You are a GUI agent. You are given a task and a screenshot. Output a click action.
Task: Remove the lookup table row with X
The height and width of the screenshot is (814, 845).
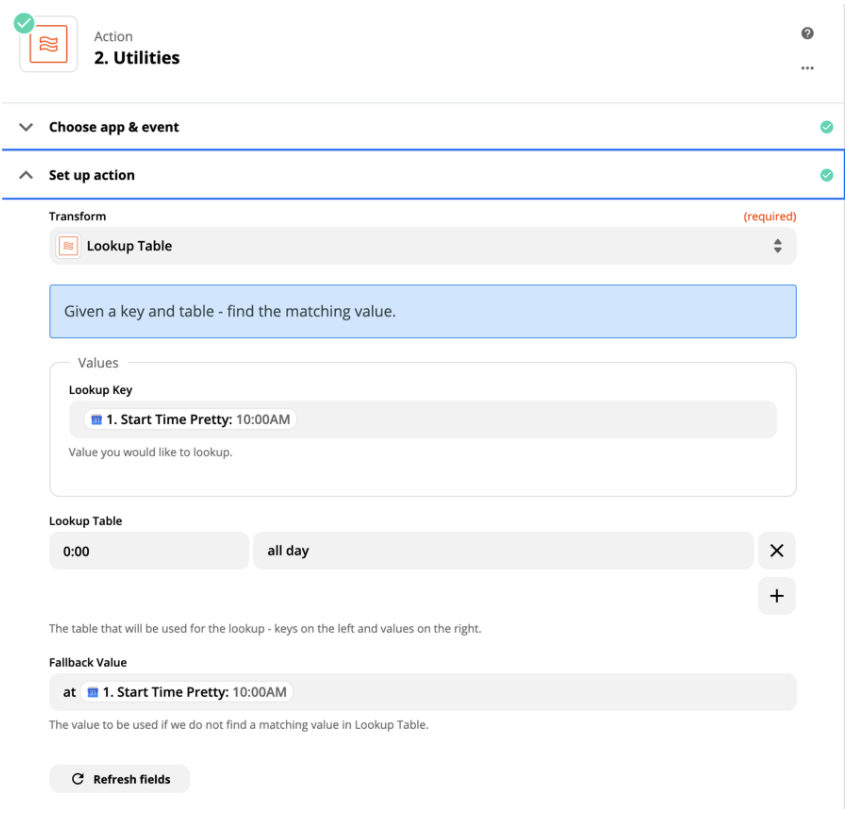click(776, 551)
